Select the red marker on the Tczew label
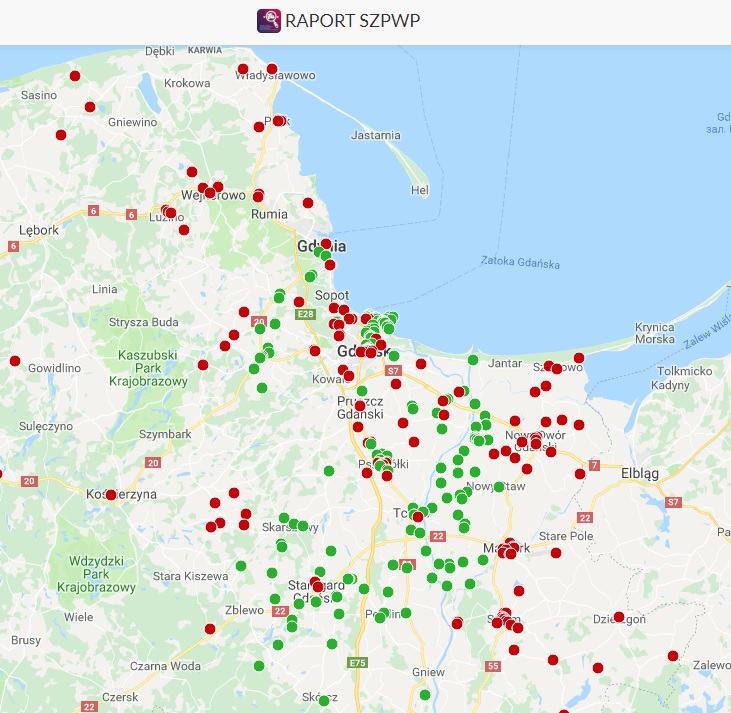This screenshot has width=731, height=713. [418, 517]
